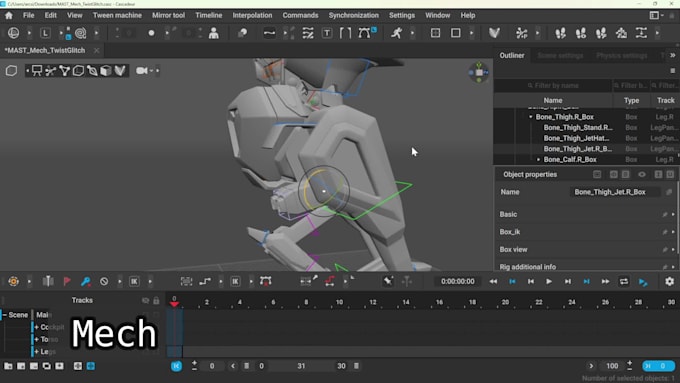Toggle tracks lock icon
Image resolution: width=680 pixels, height=383 pixels.
tap(156, 300)
